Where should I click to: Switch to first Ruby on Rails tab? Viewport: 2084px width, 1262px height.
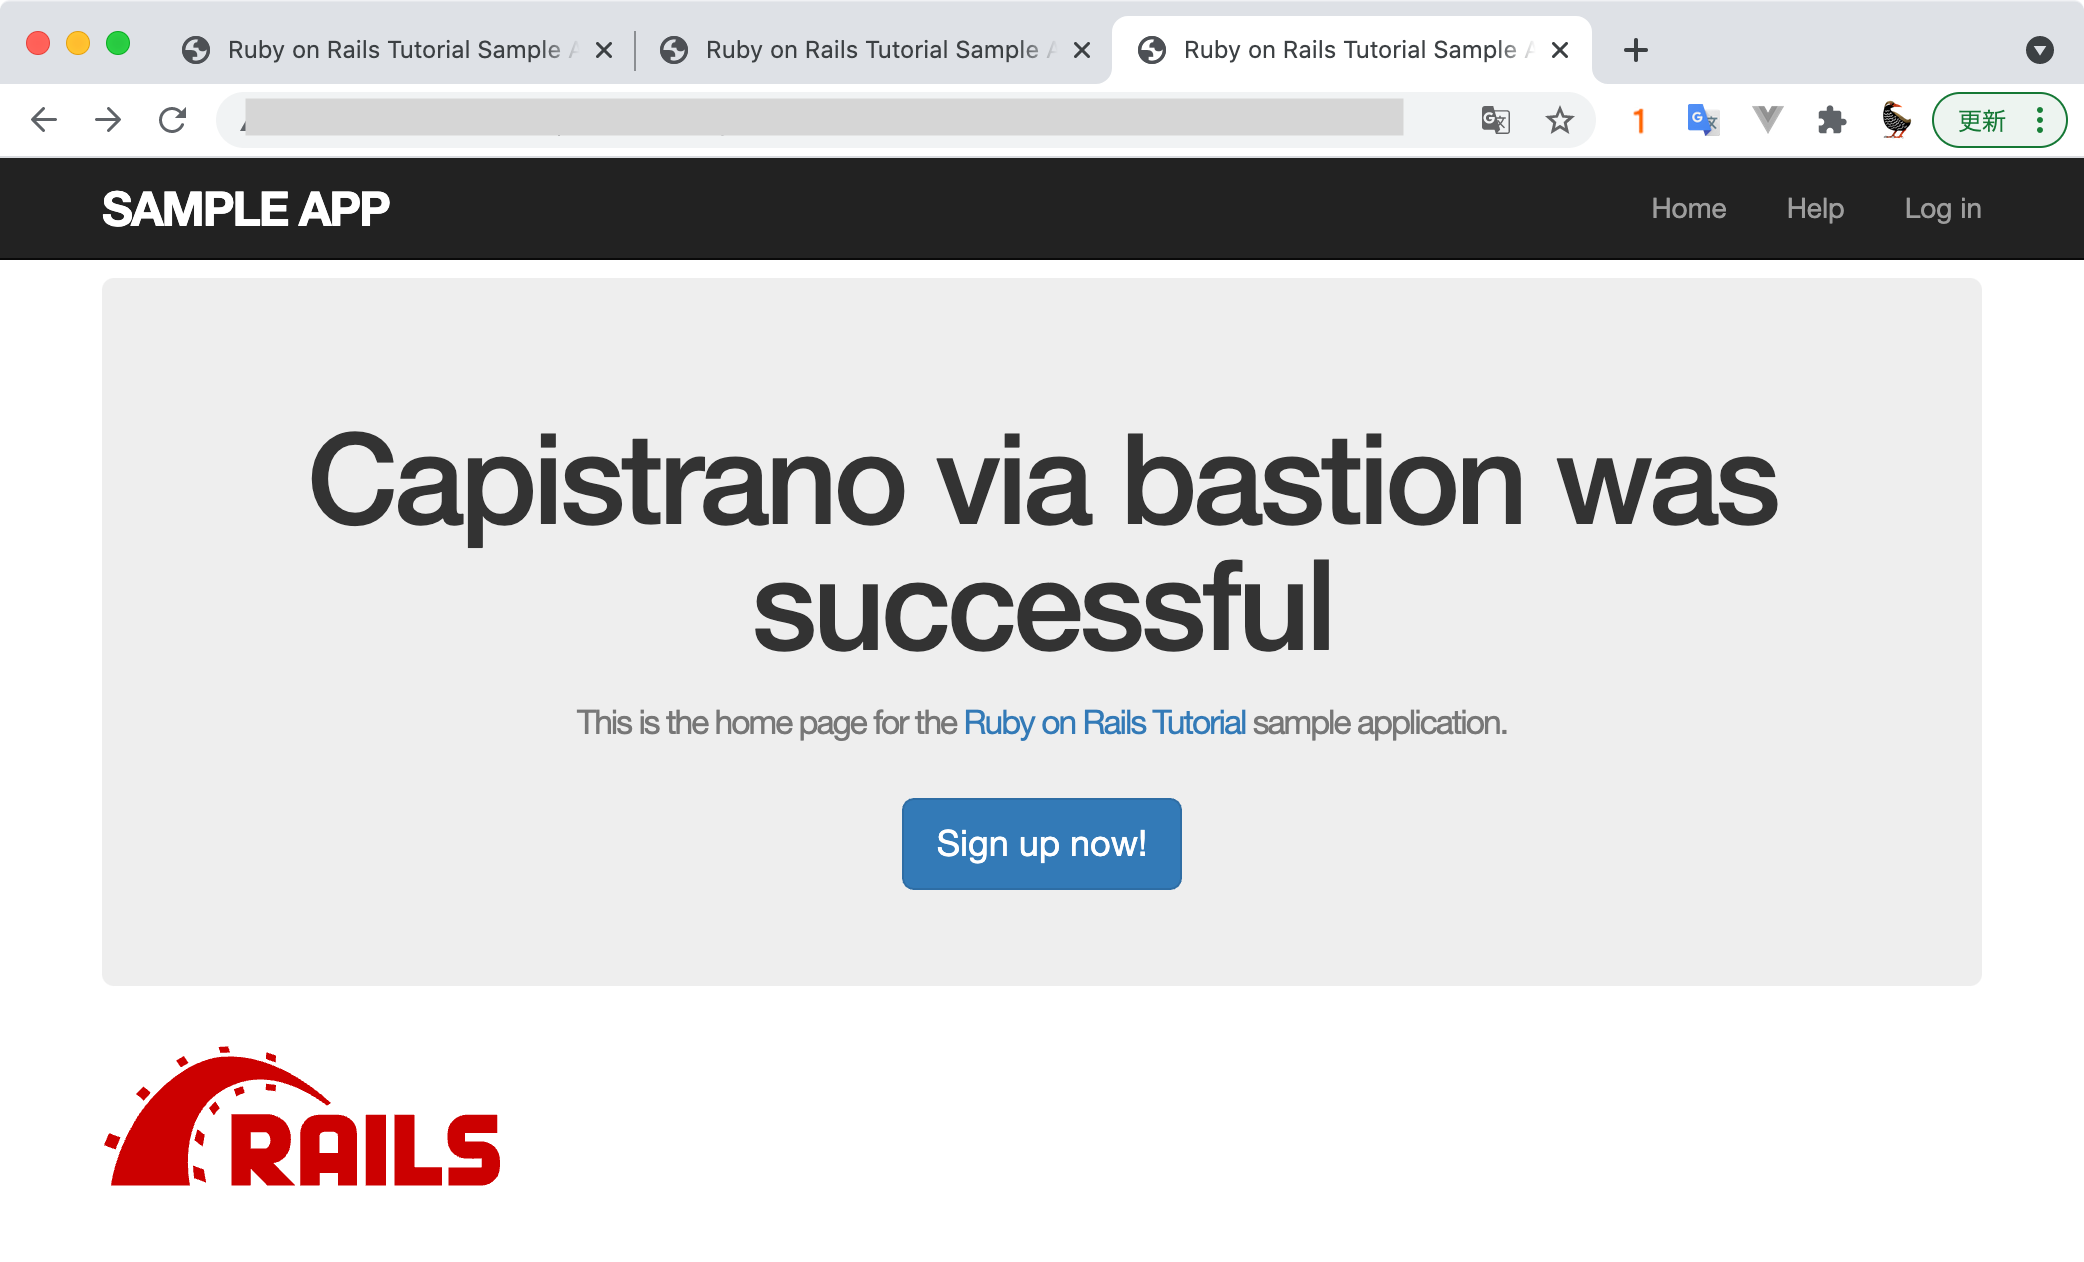pyautogui.click(x=394, y=50)
